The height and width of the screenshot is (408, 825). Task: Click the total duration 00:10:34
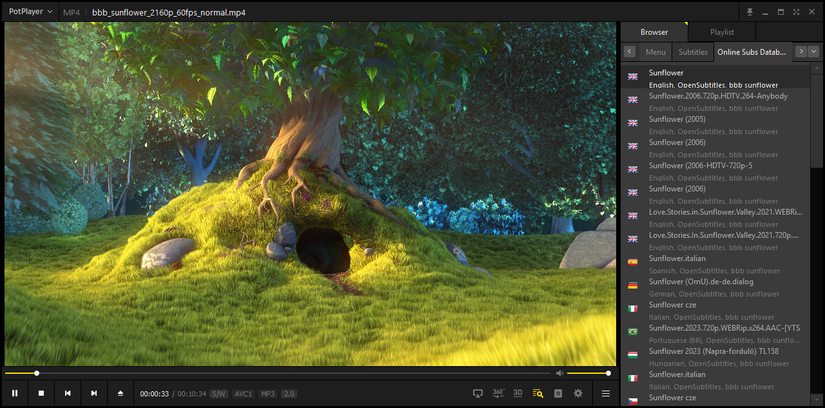192,394
